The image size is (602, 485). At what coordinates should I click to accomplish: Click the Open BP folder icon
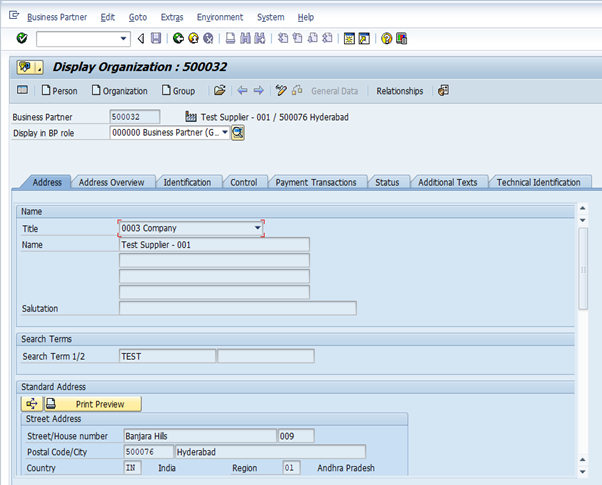(x=219, y=91)
